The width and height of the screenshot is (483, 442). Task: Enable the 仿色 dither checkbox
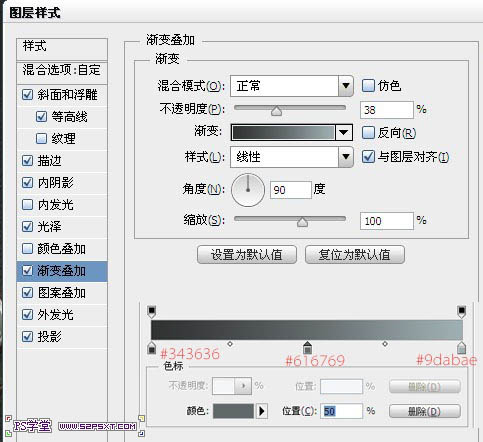pos(368,86)
